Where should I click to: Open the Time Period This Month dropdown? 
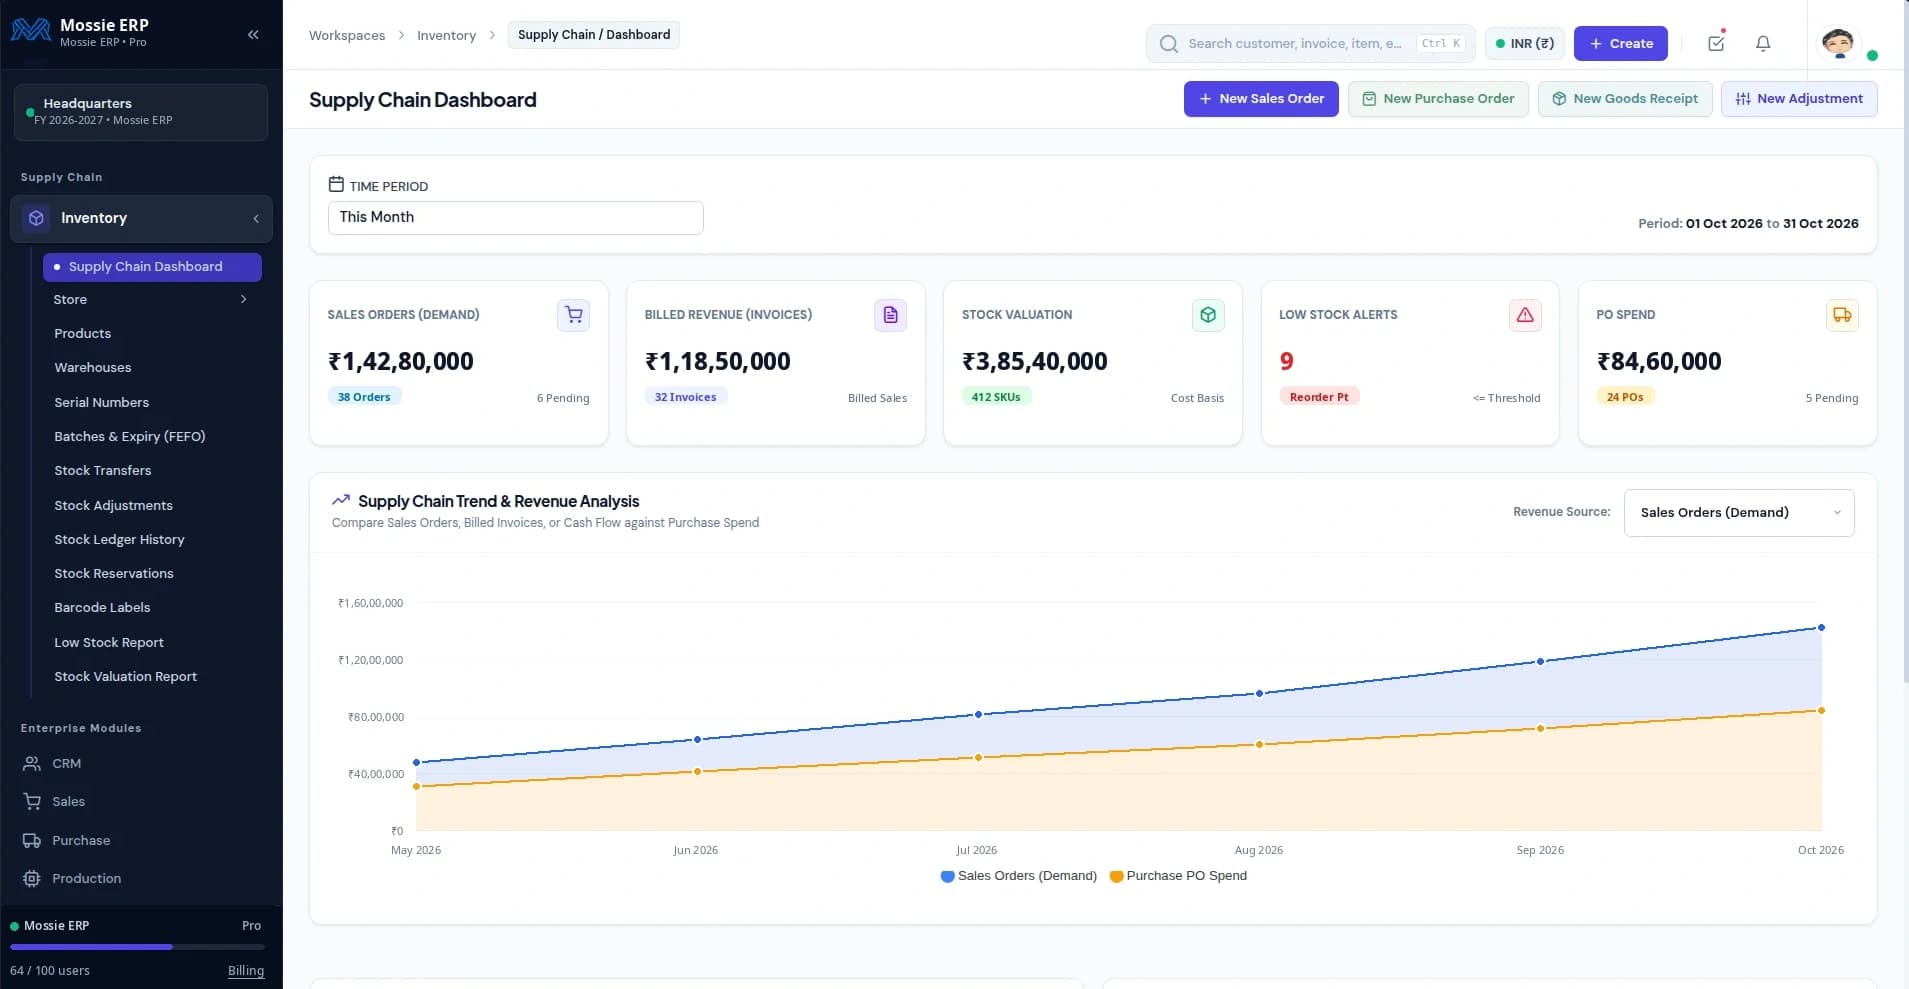pos(515,218)
